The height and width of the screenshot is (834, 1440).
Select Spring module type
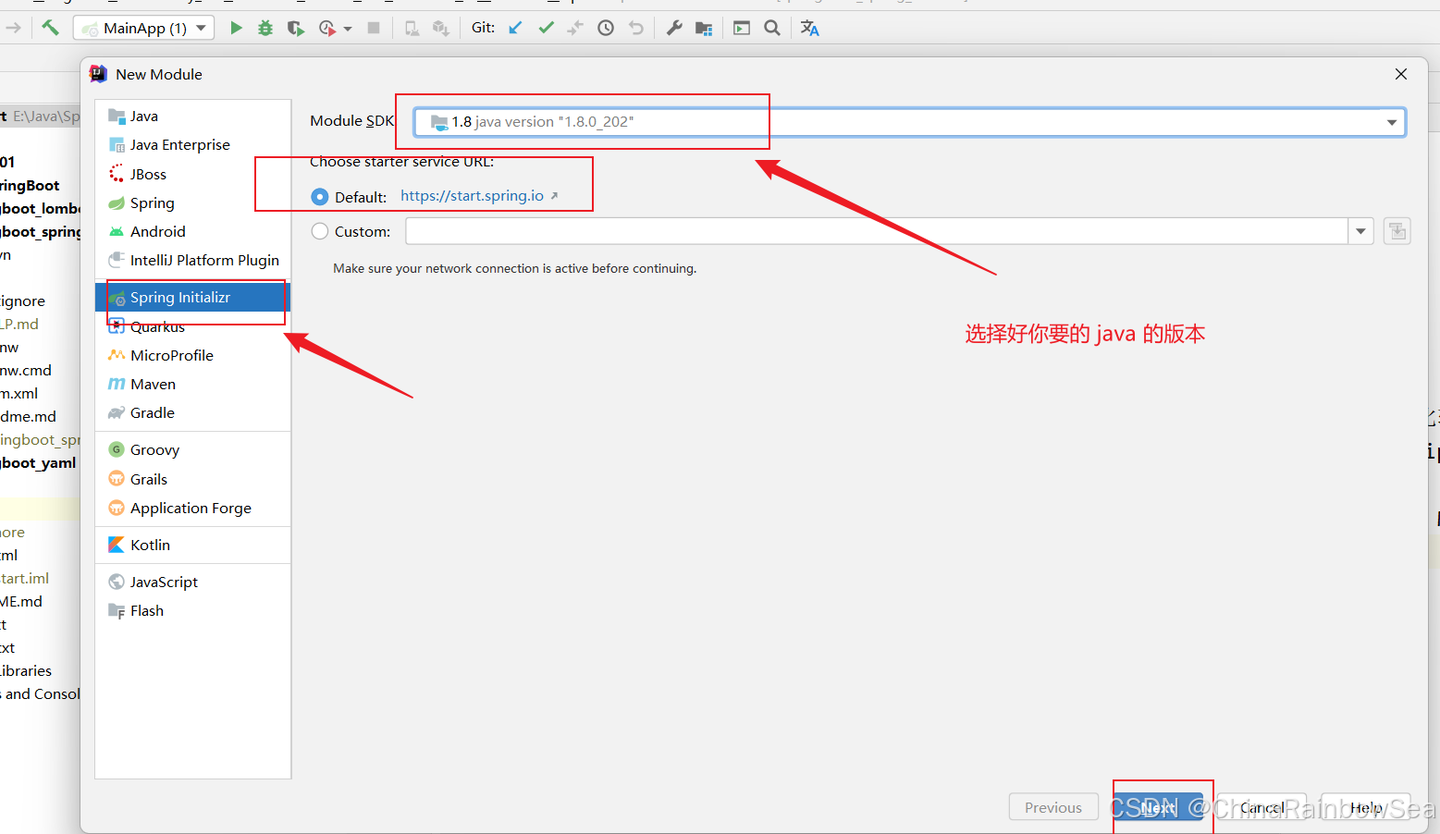[x=193, y=203]
